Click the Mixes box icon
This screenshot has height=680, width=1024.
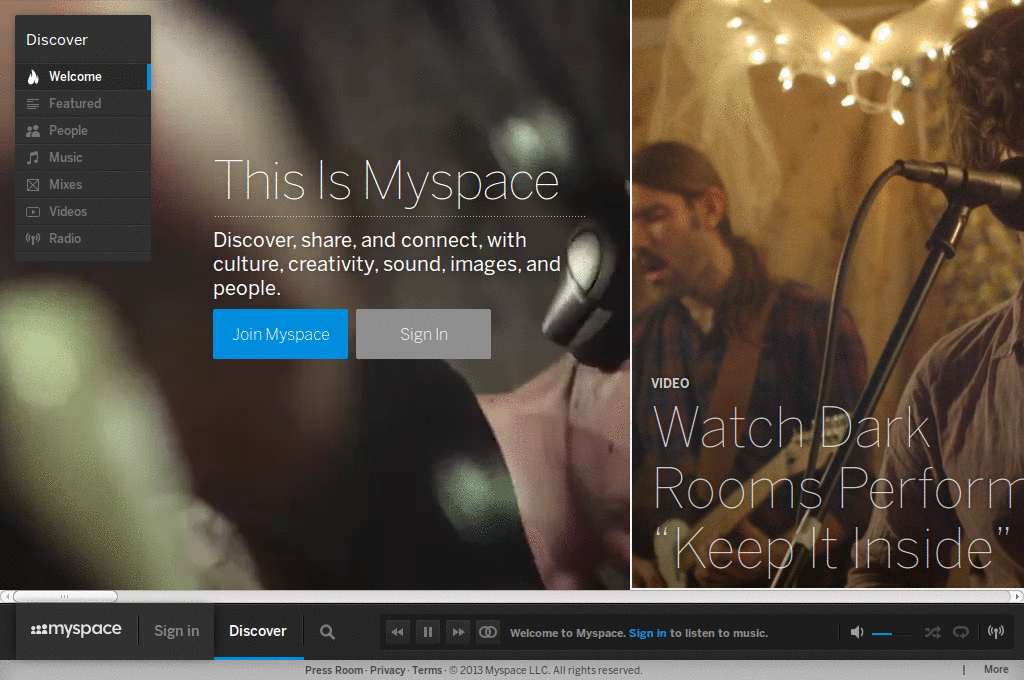tap(33, 185)
